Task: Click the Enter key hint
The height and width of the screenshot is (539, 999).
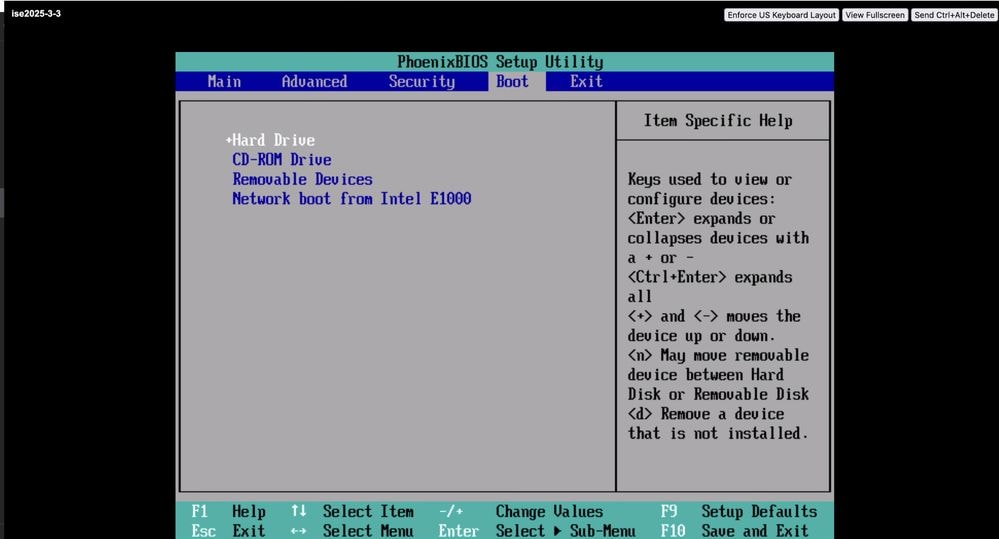Action: coord(458,531)
